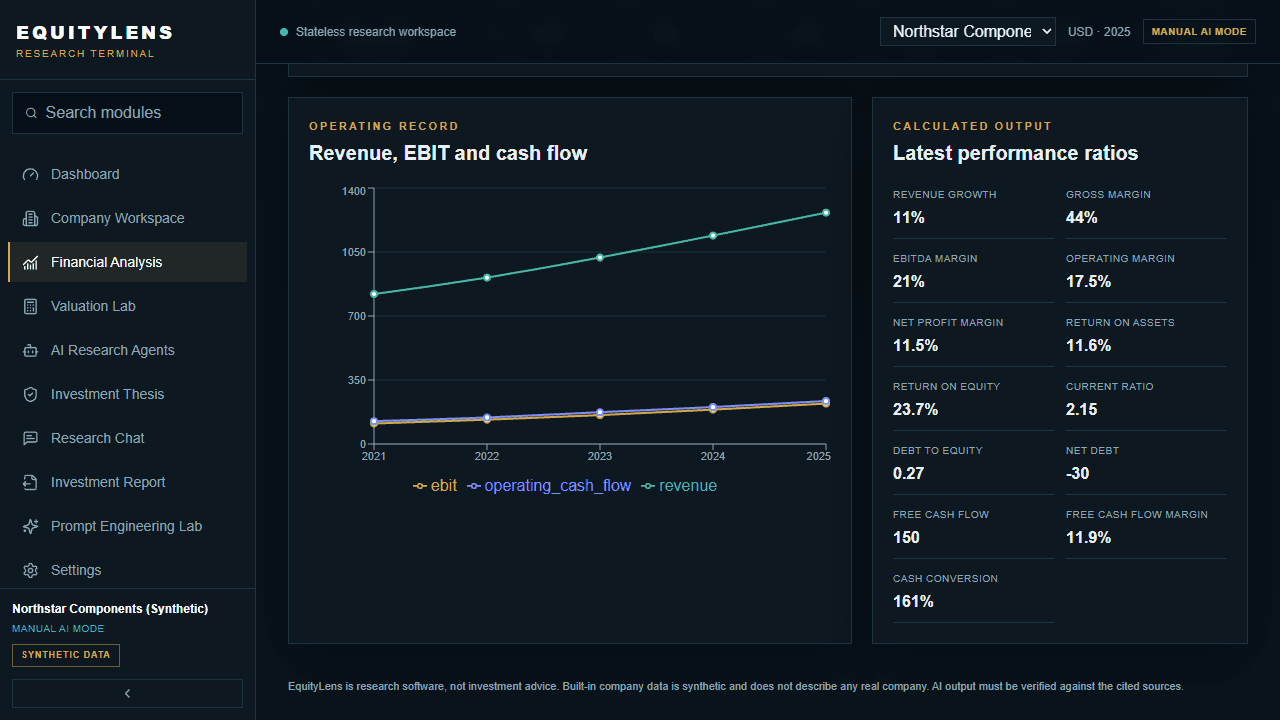Click the Current Ratio 2.15 value
Image resolution: width=1280 pixels, height=720 pixels.
[1082, 410]
